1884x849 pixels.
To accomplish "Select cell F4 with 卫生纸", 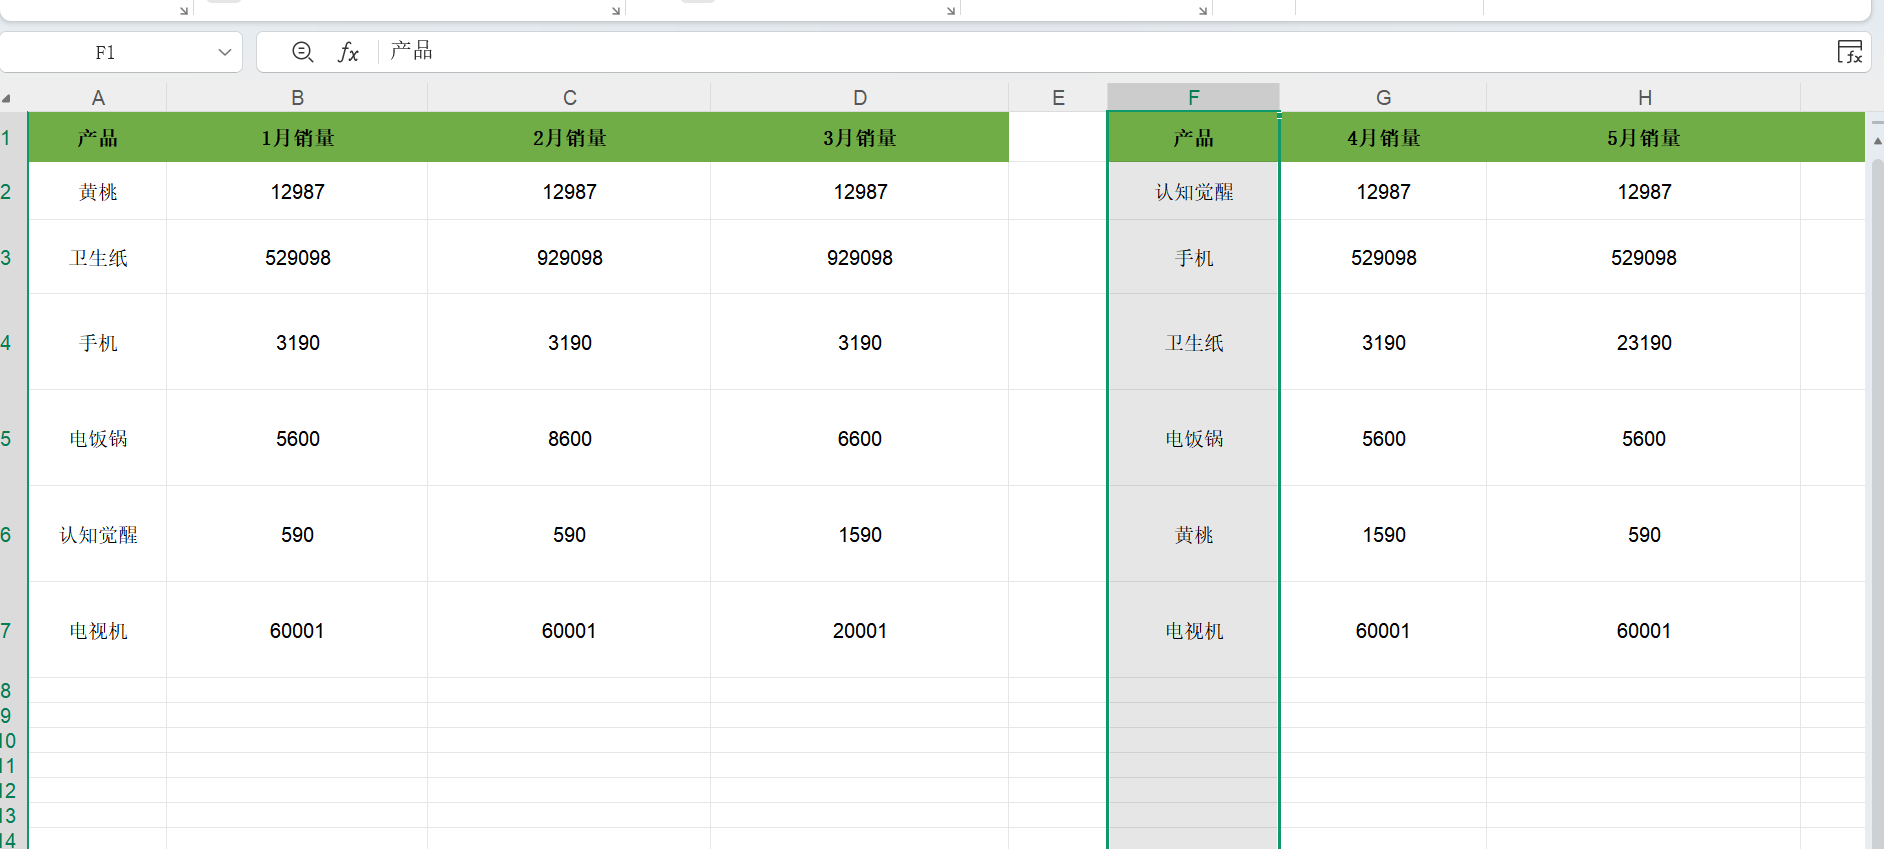I will [1193, 342].
